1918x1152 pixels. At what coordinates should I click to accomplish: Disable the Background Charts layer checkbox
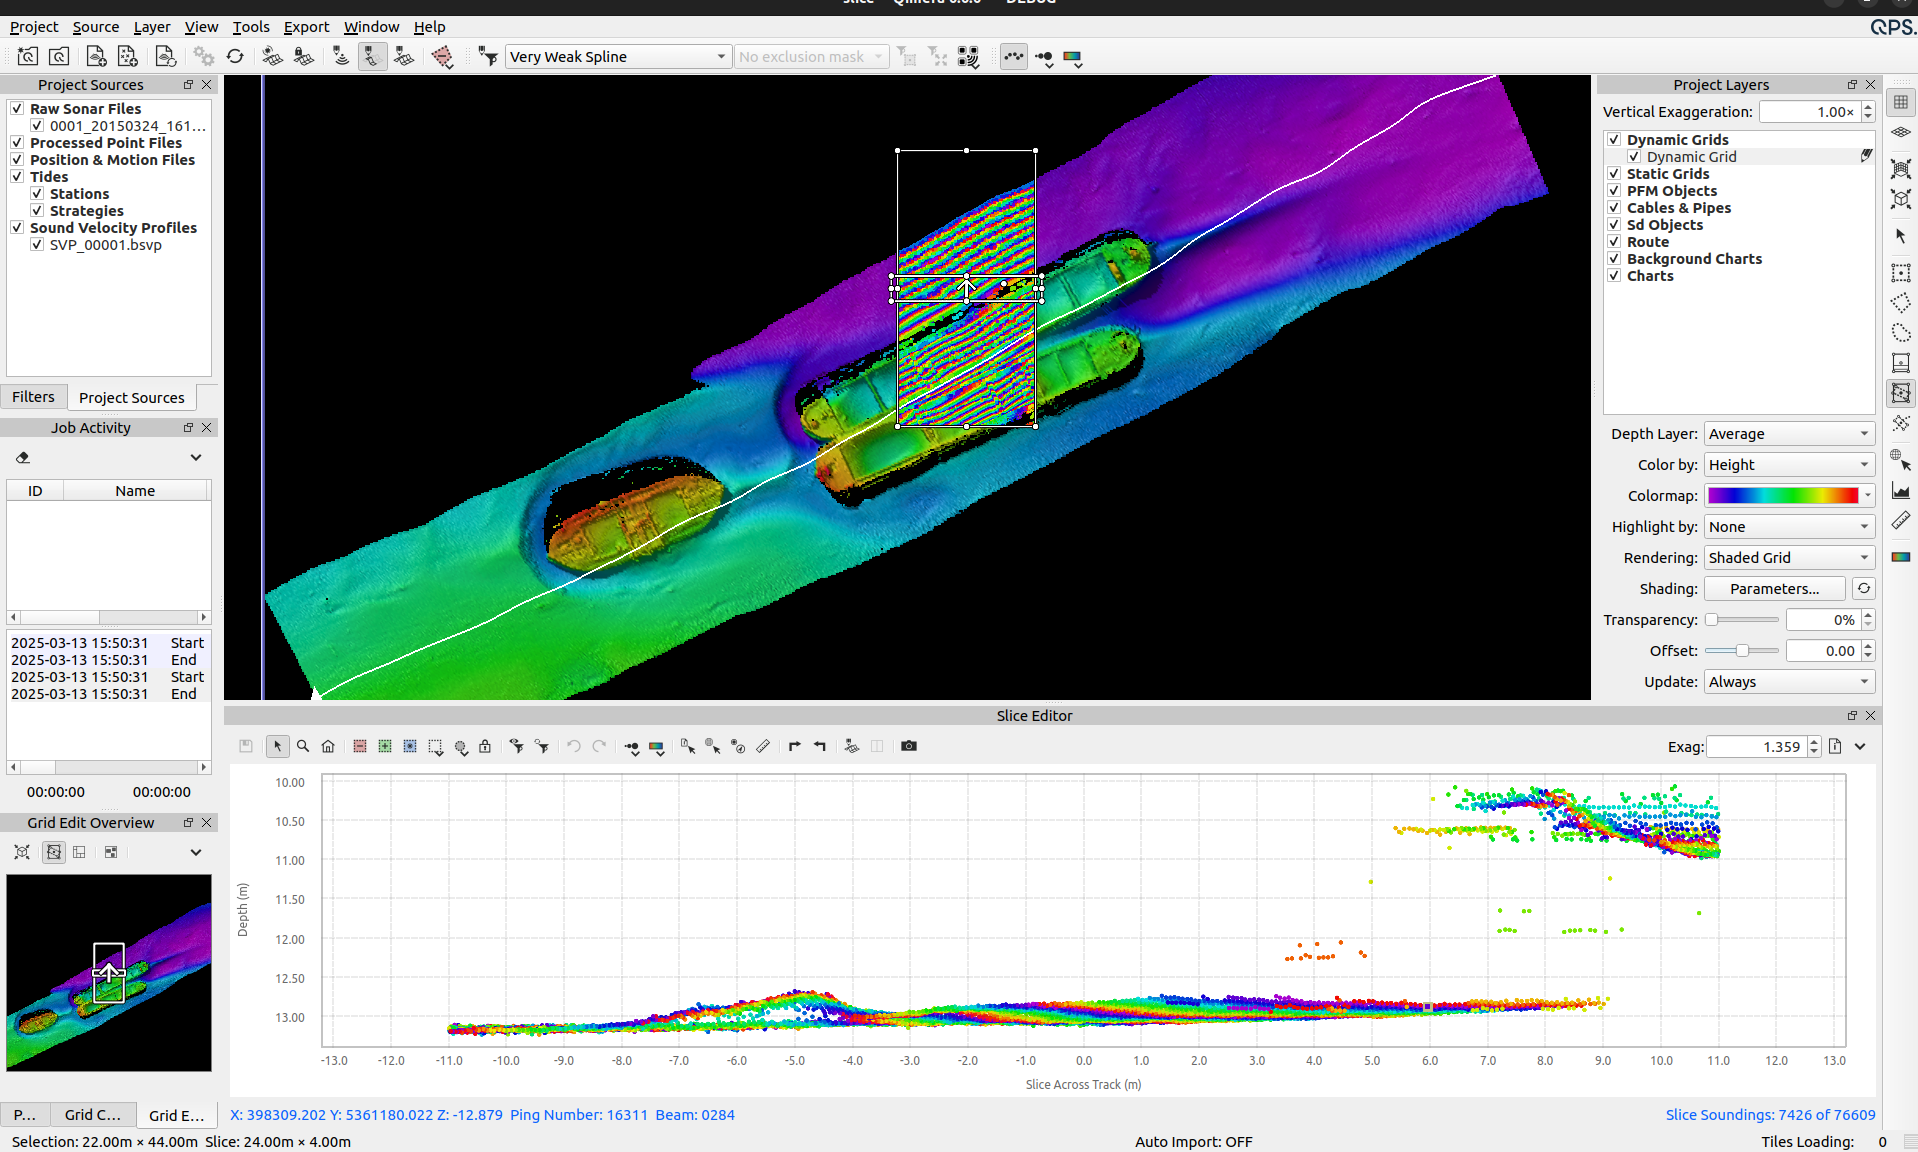coord(1614,259)
